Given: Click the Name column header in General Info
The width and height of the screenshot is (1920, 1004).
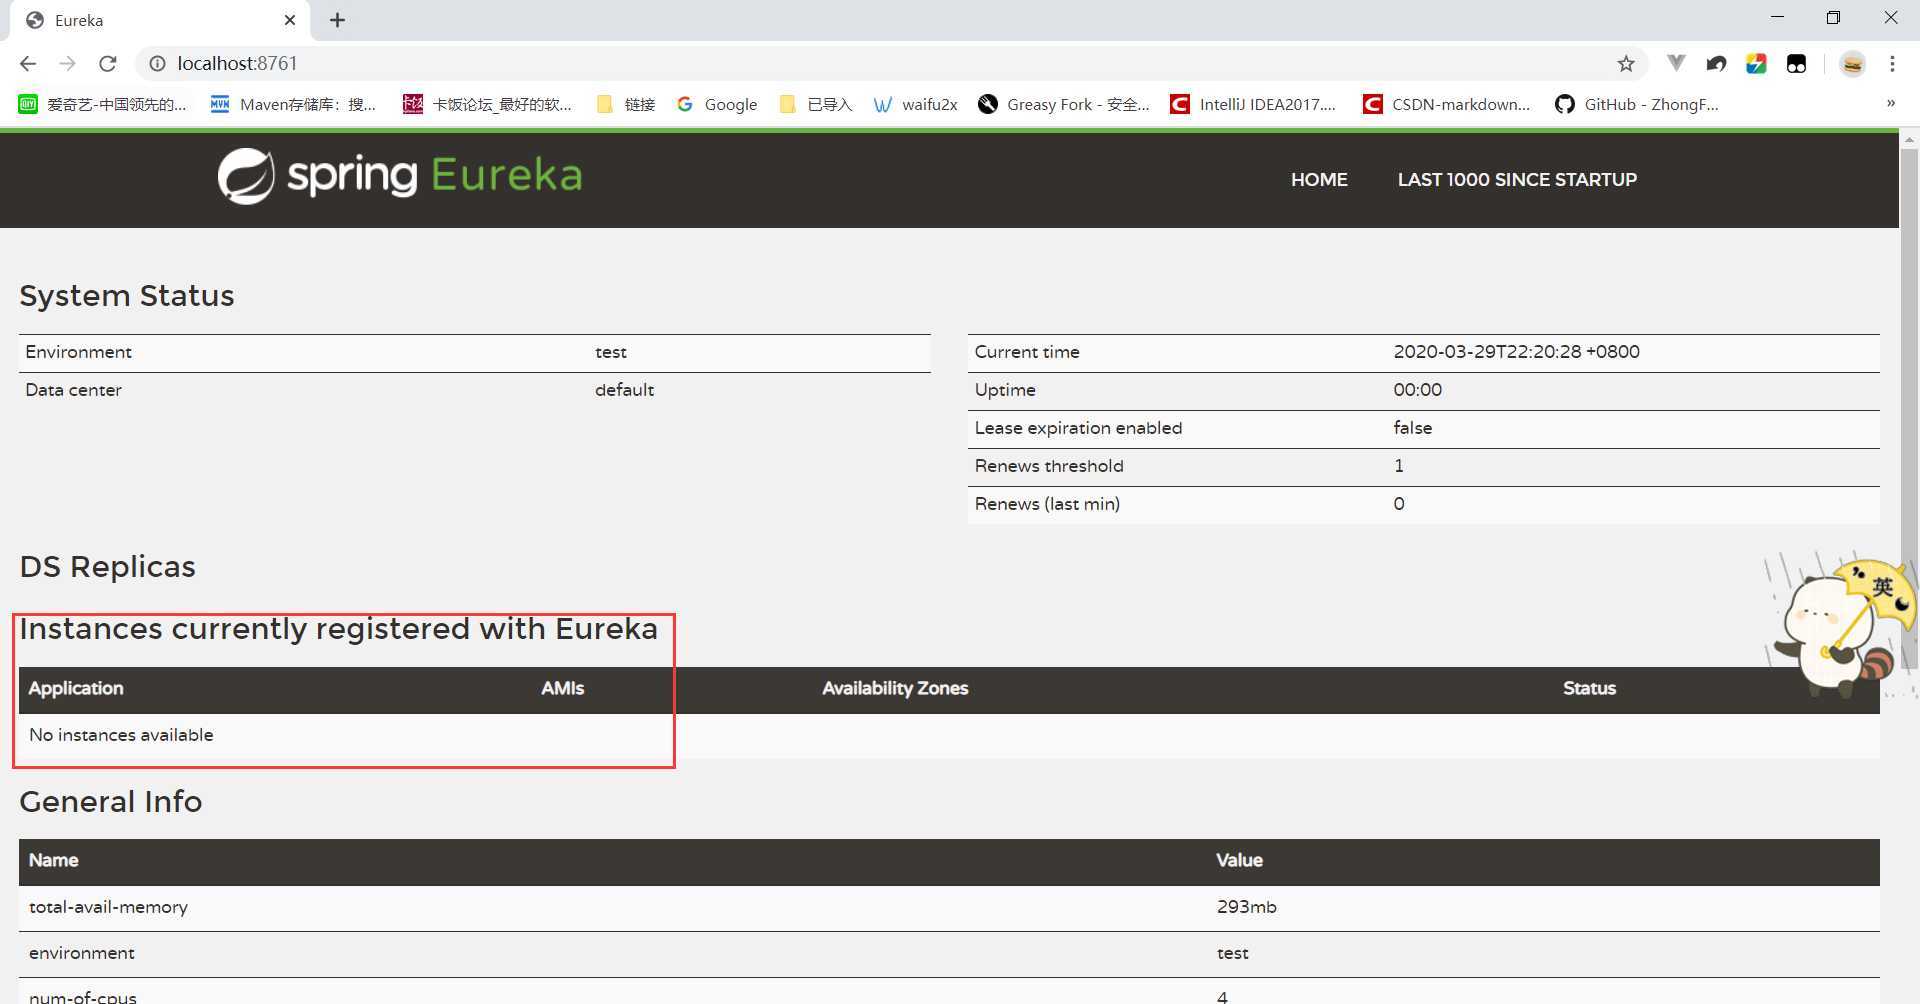Looking at the screenshot, I should [53, 860].
